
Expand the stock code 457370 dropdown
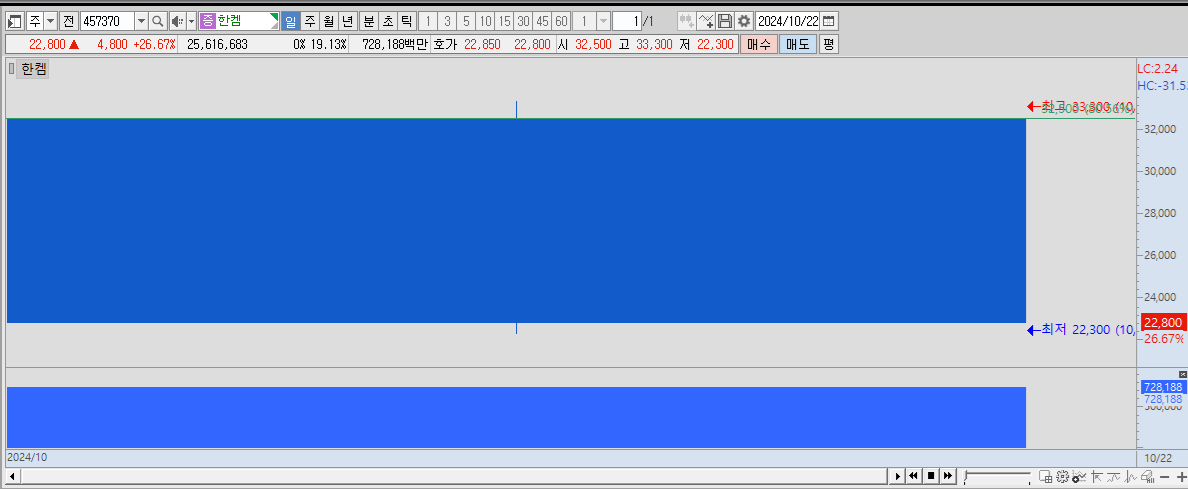click(x=141, y=21)
